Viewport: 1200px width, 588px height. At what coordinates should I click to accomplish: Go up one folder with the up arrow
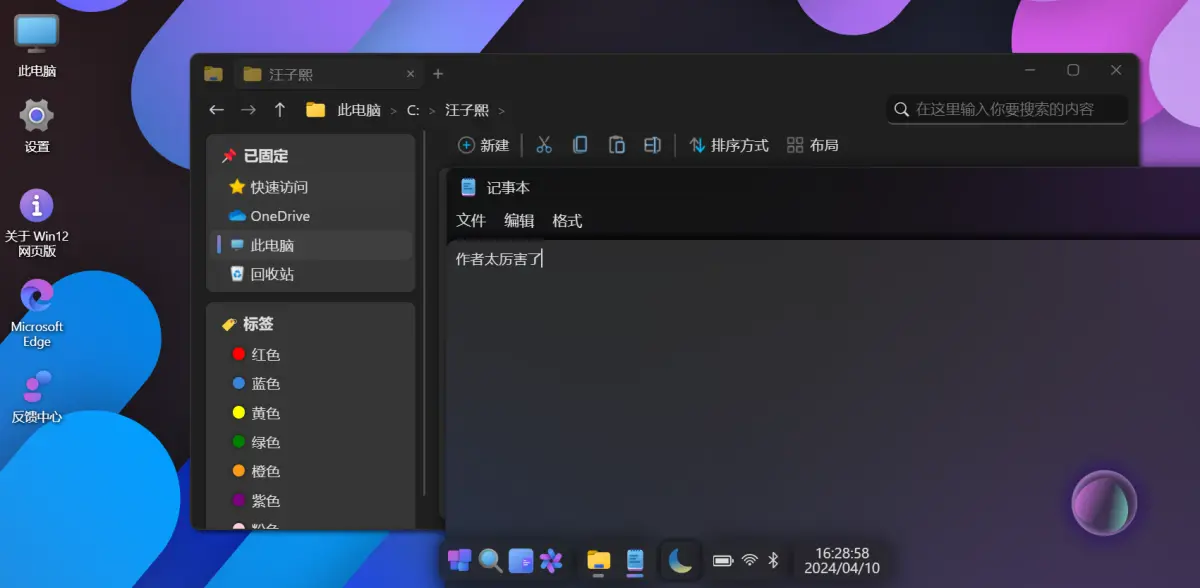coord(280,110)
